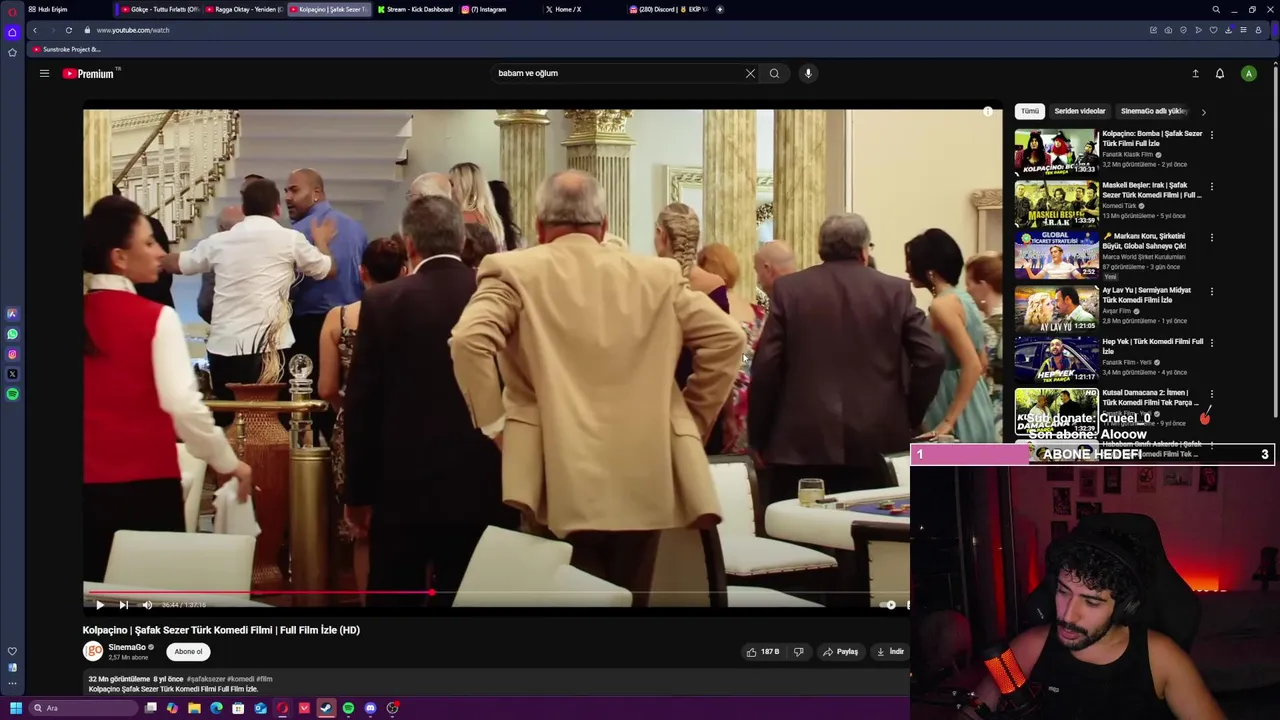The width and height of the screenshot is (1280, 720).
Task: Click the video info icon
Action: [x=988, y=112]
